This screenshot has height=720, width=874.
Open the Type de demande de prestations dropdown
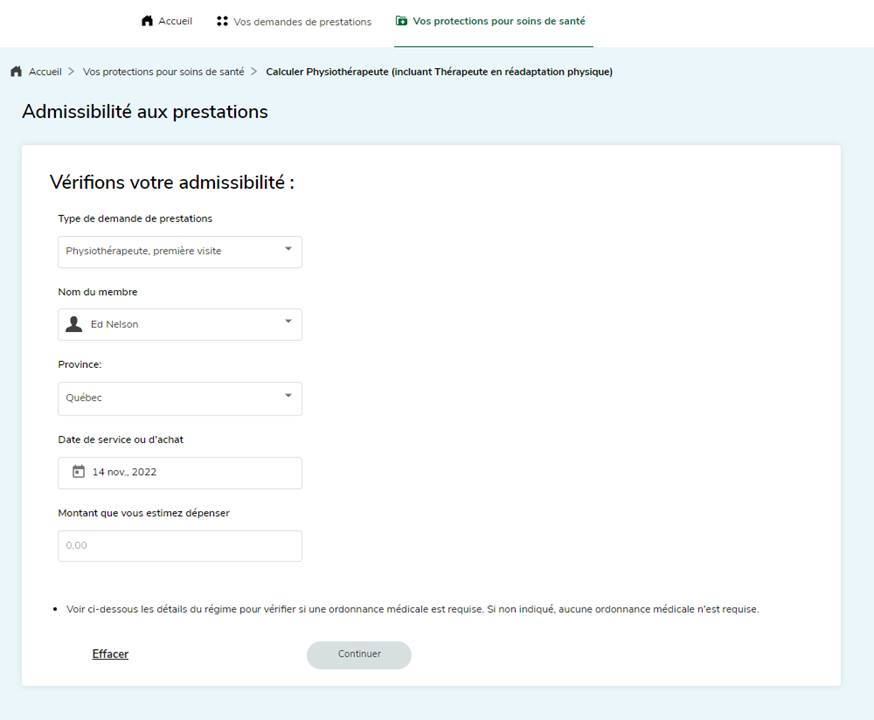[x=180, y=252]
